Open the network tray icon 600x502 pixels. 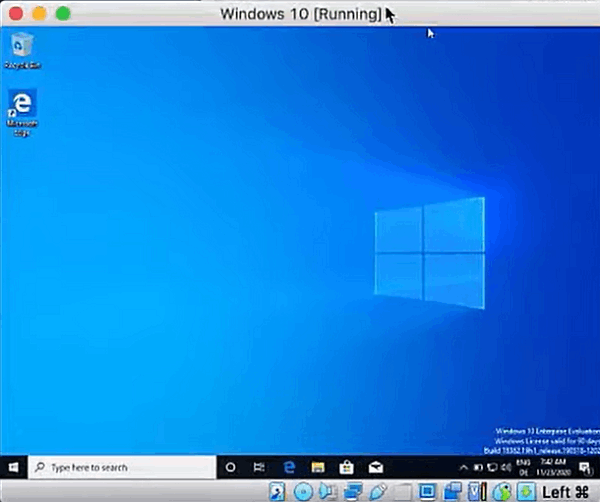click(492, 467)
